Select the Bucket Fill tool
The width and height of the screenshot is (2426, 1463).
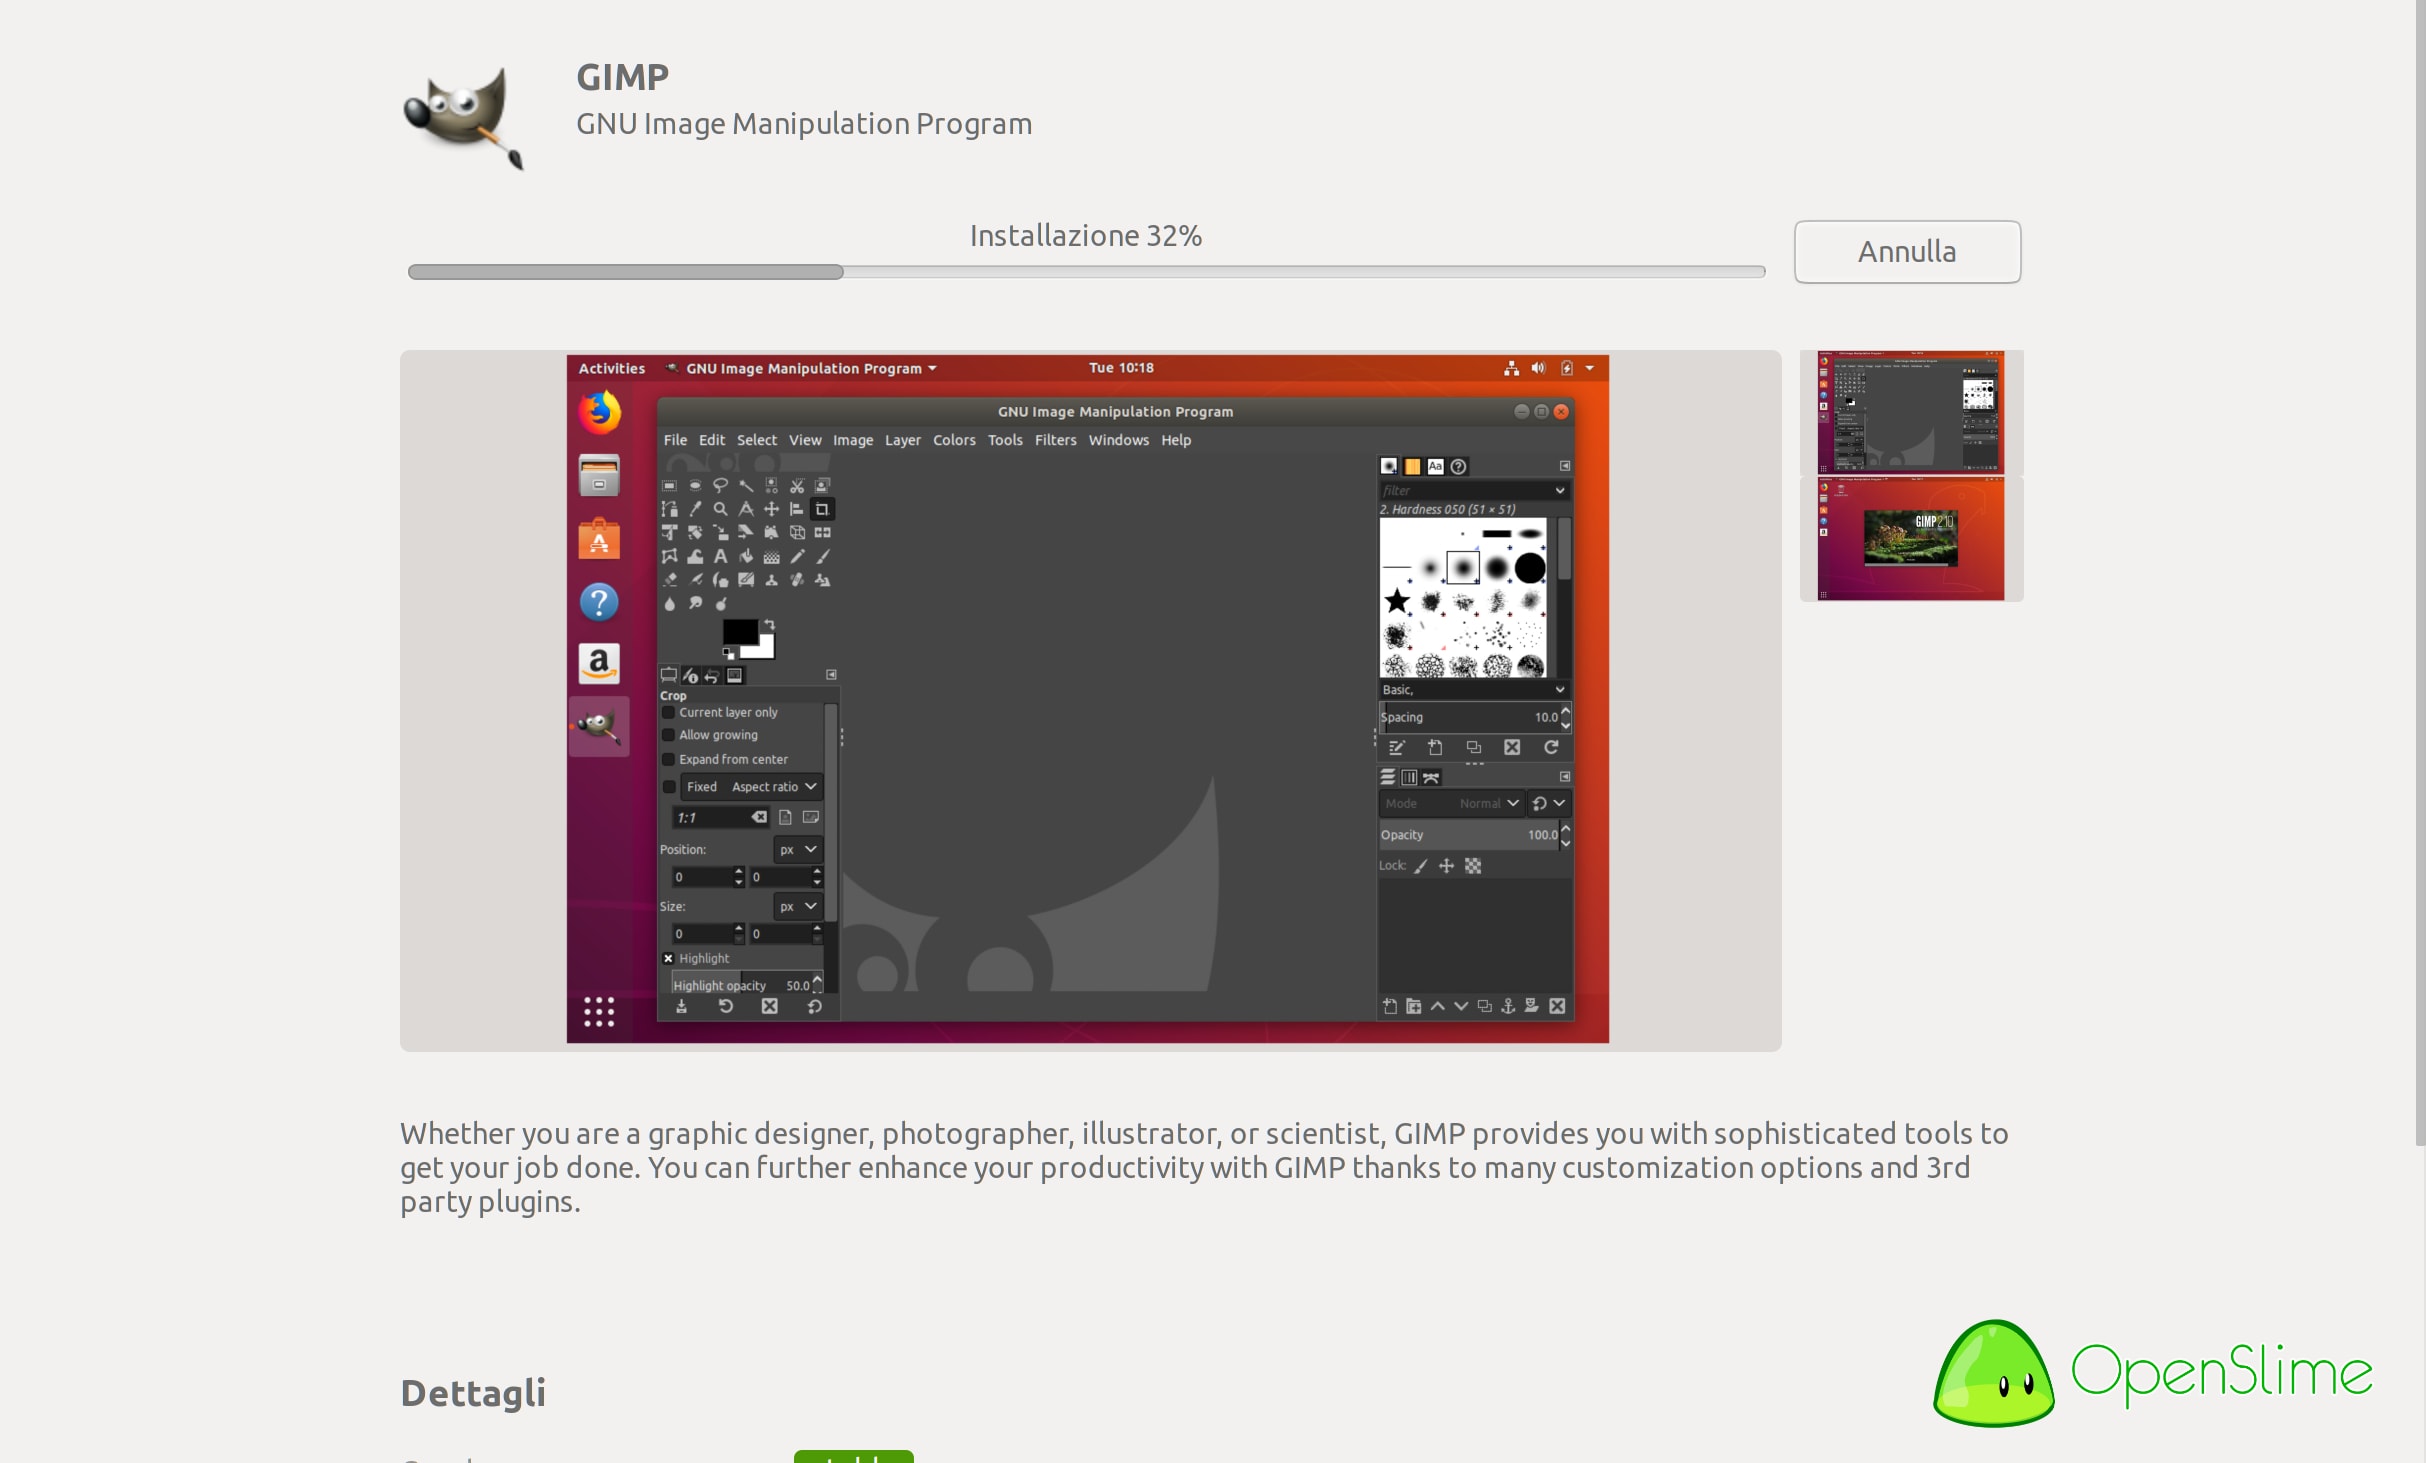(746, 556)
